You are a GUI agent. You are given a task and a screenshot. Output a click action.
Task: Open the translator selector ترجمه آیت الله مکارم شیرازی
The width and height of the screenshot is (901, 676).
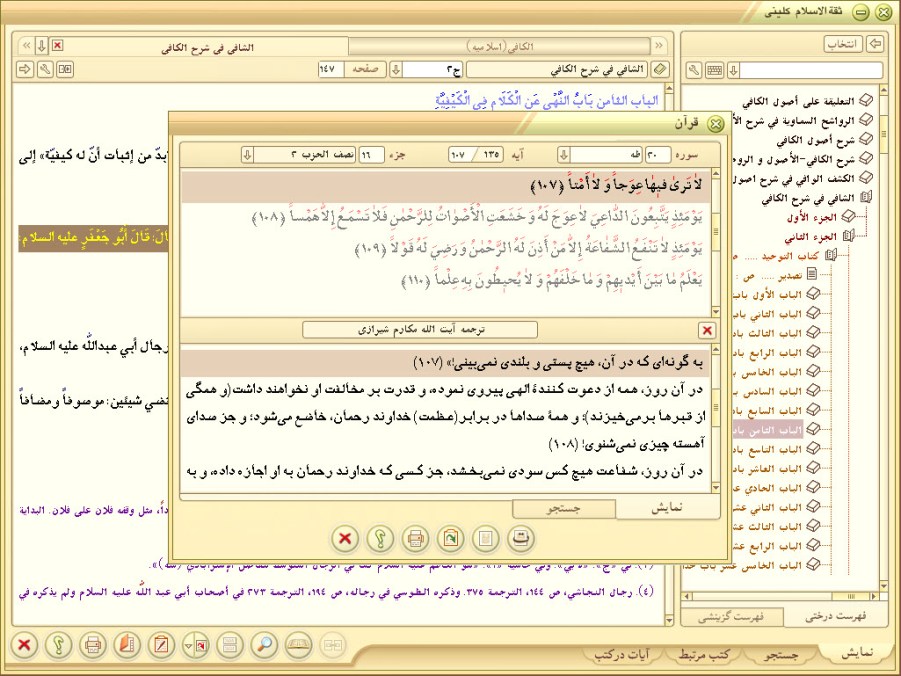420,330
